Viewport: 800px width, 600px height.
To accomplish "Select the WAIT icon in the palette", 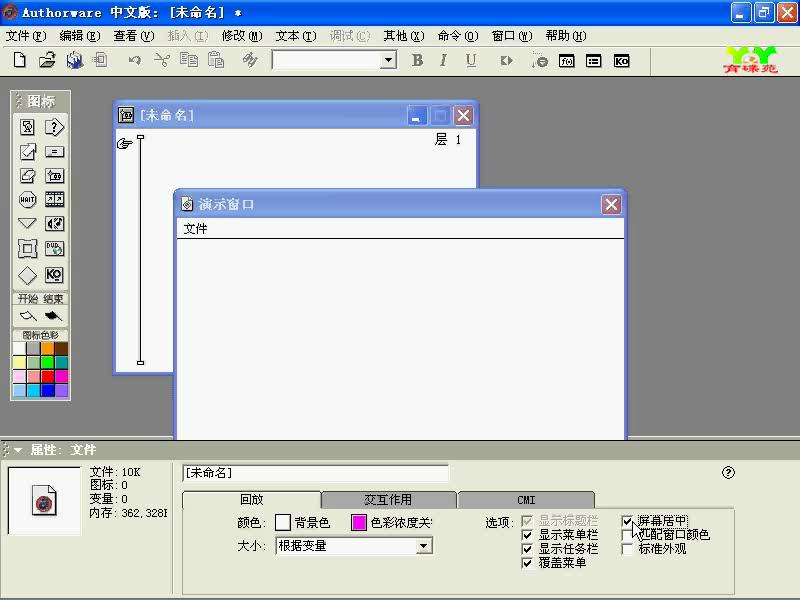I will pos(28,199).
